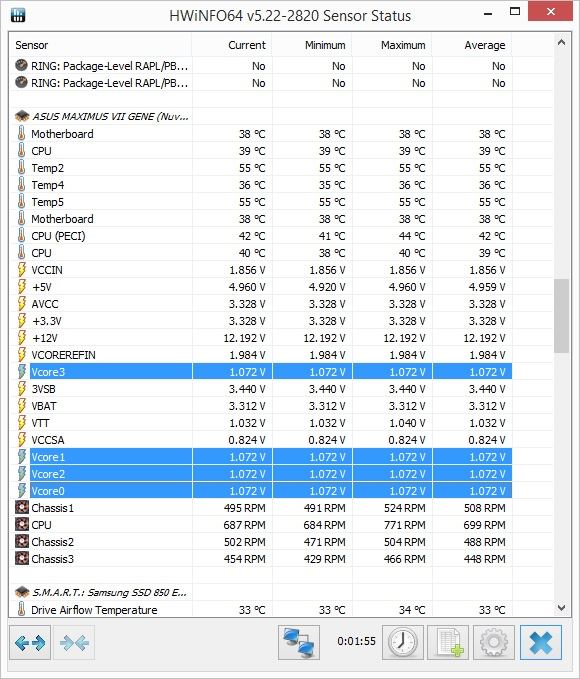
Task: Click the thermometer icon beside Temp5
Action: coord(21,202)
